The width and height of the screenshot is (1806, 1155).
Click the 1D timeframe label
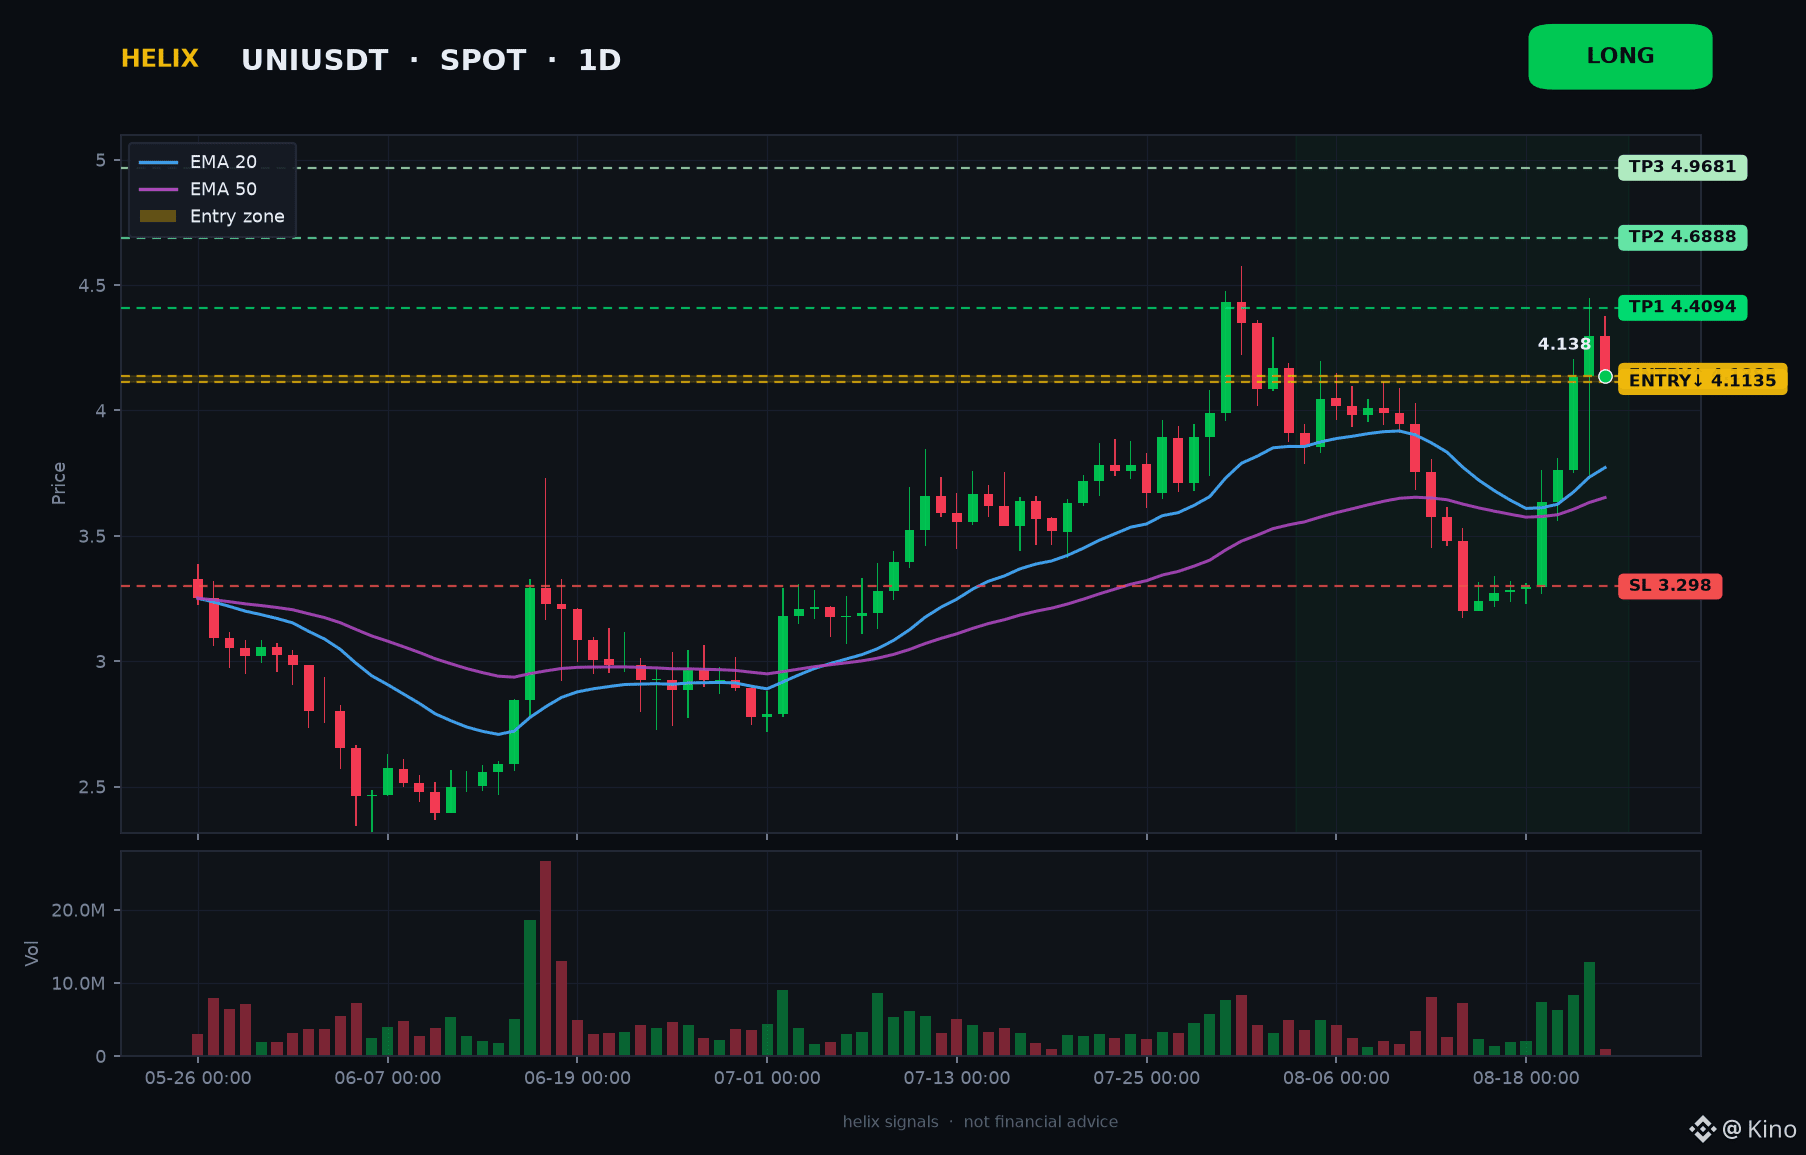[600, 61]
